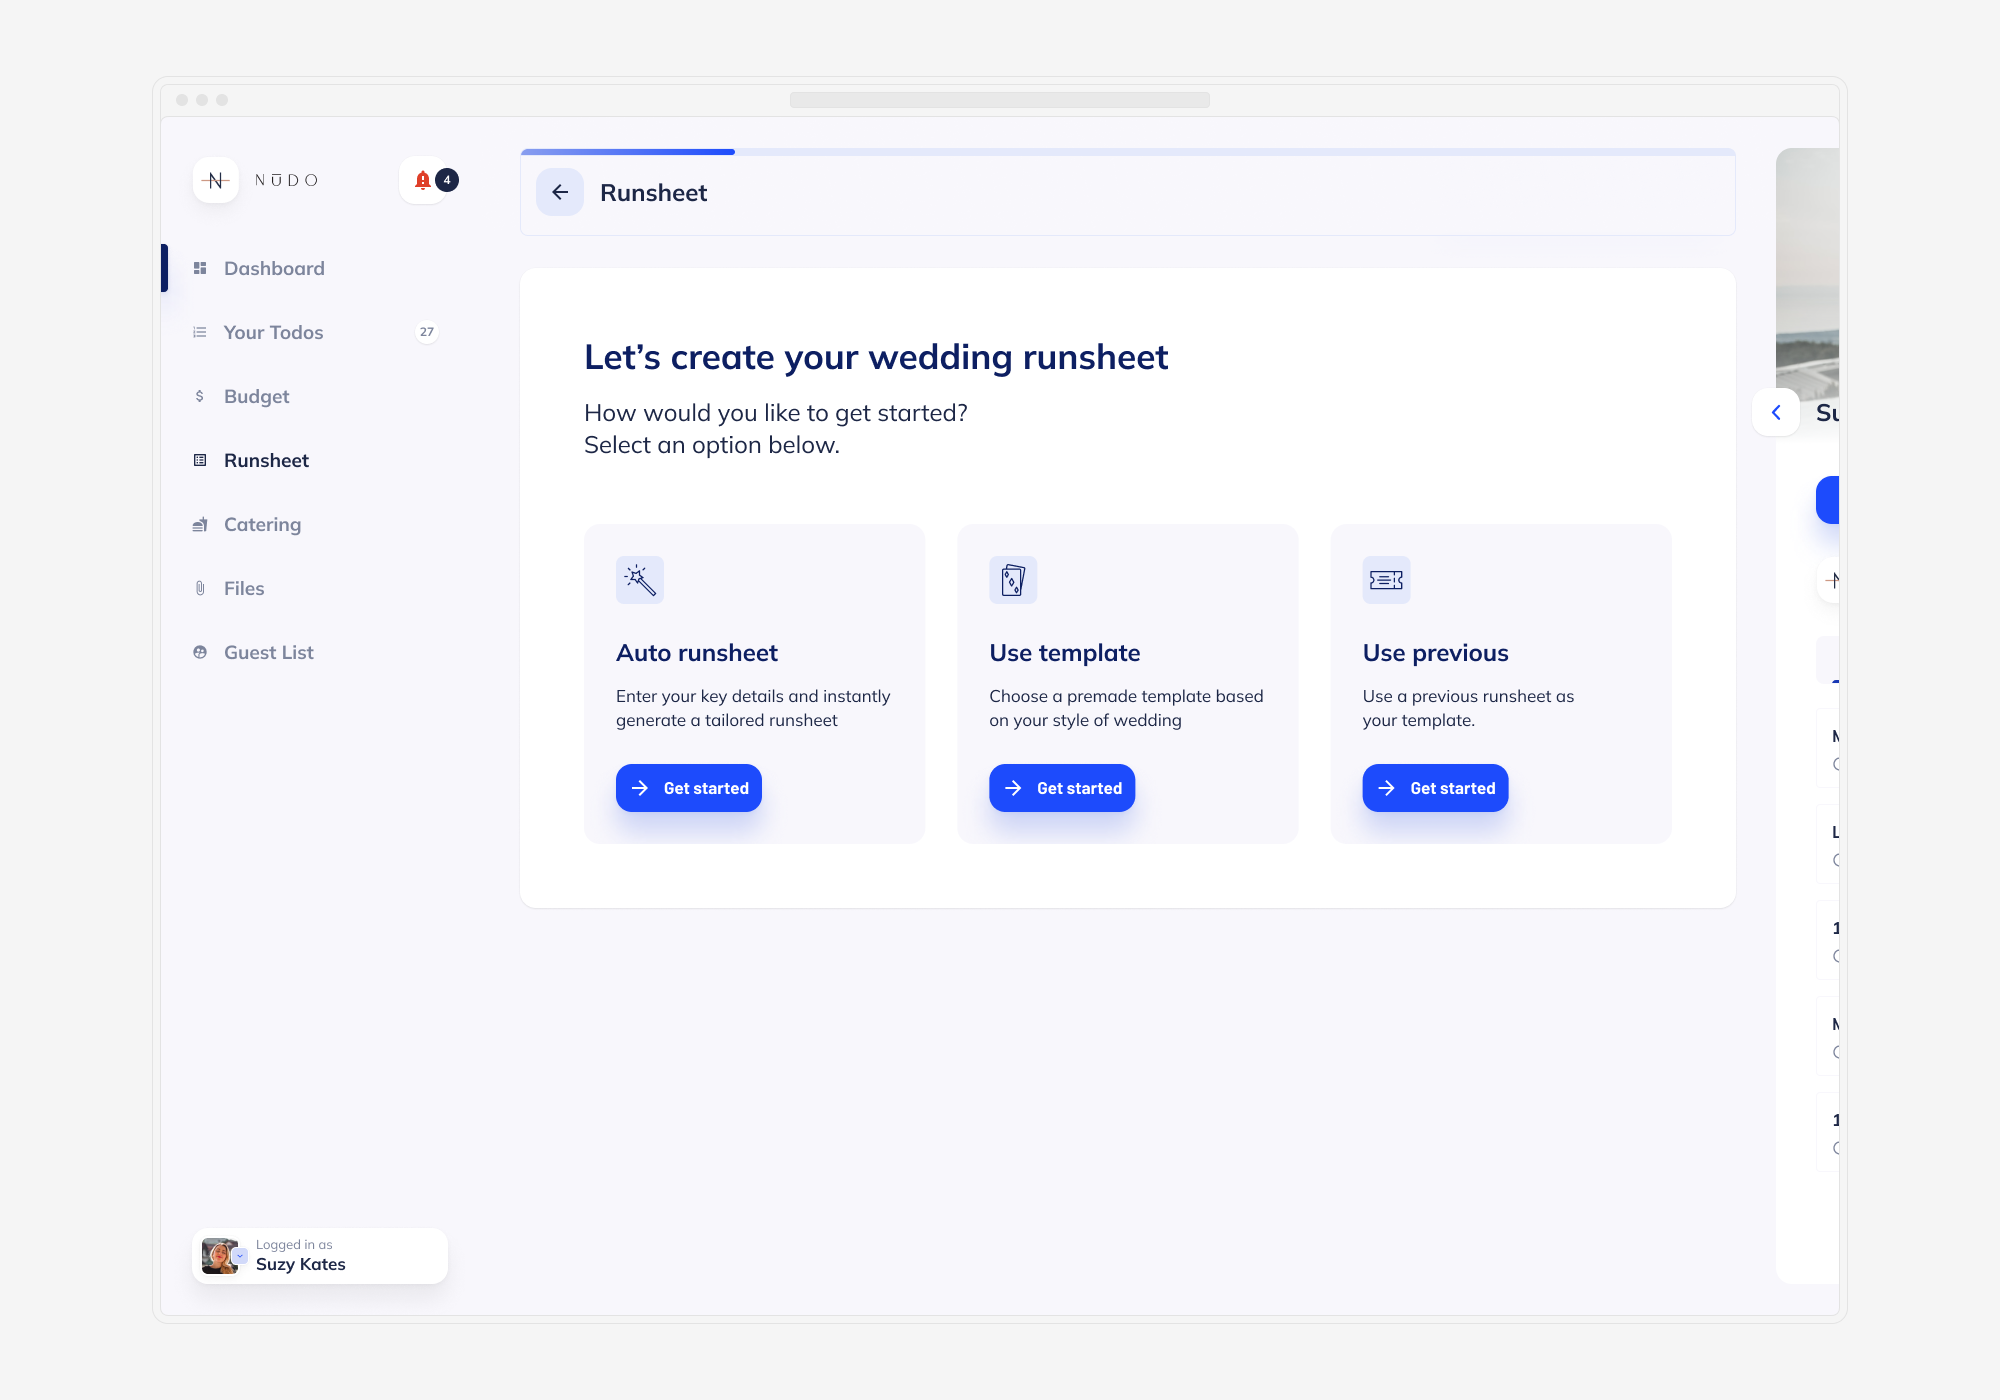The height and width of the screenshot is (1400, 2000).
Task: Click the runsheet progress bar
Action: [1128, 152]
